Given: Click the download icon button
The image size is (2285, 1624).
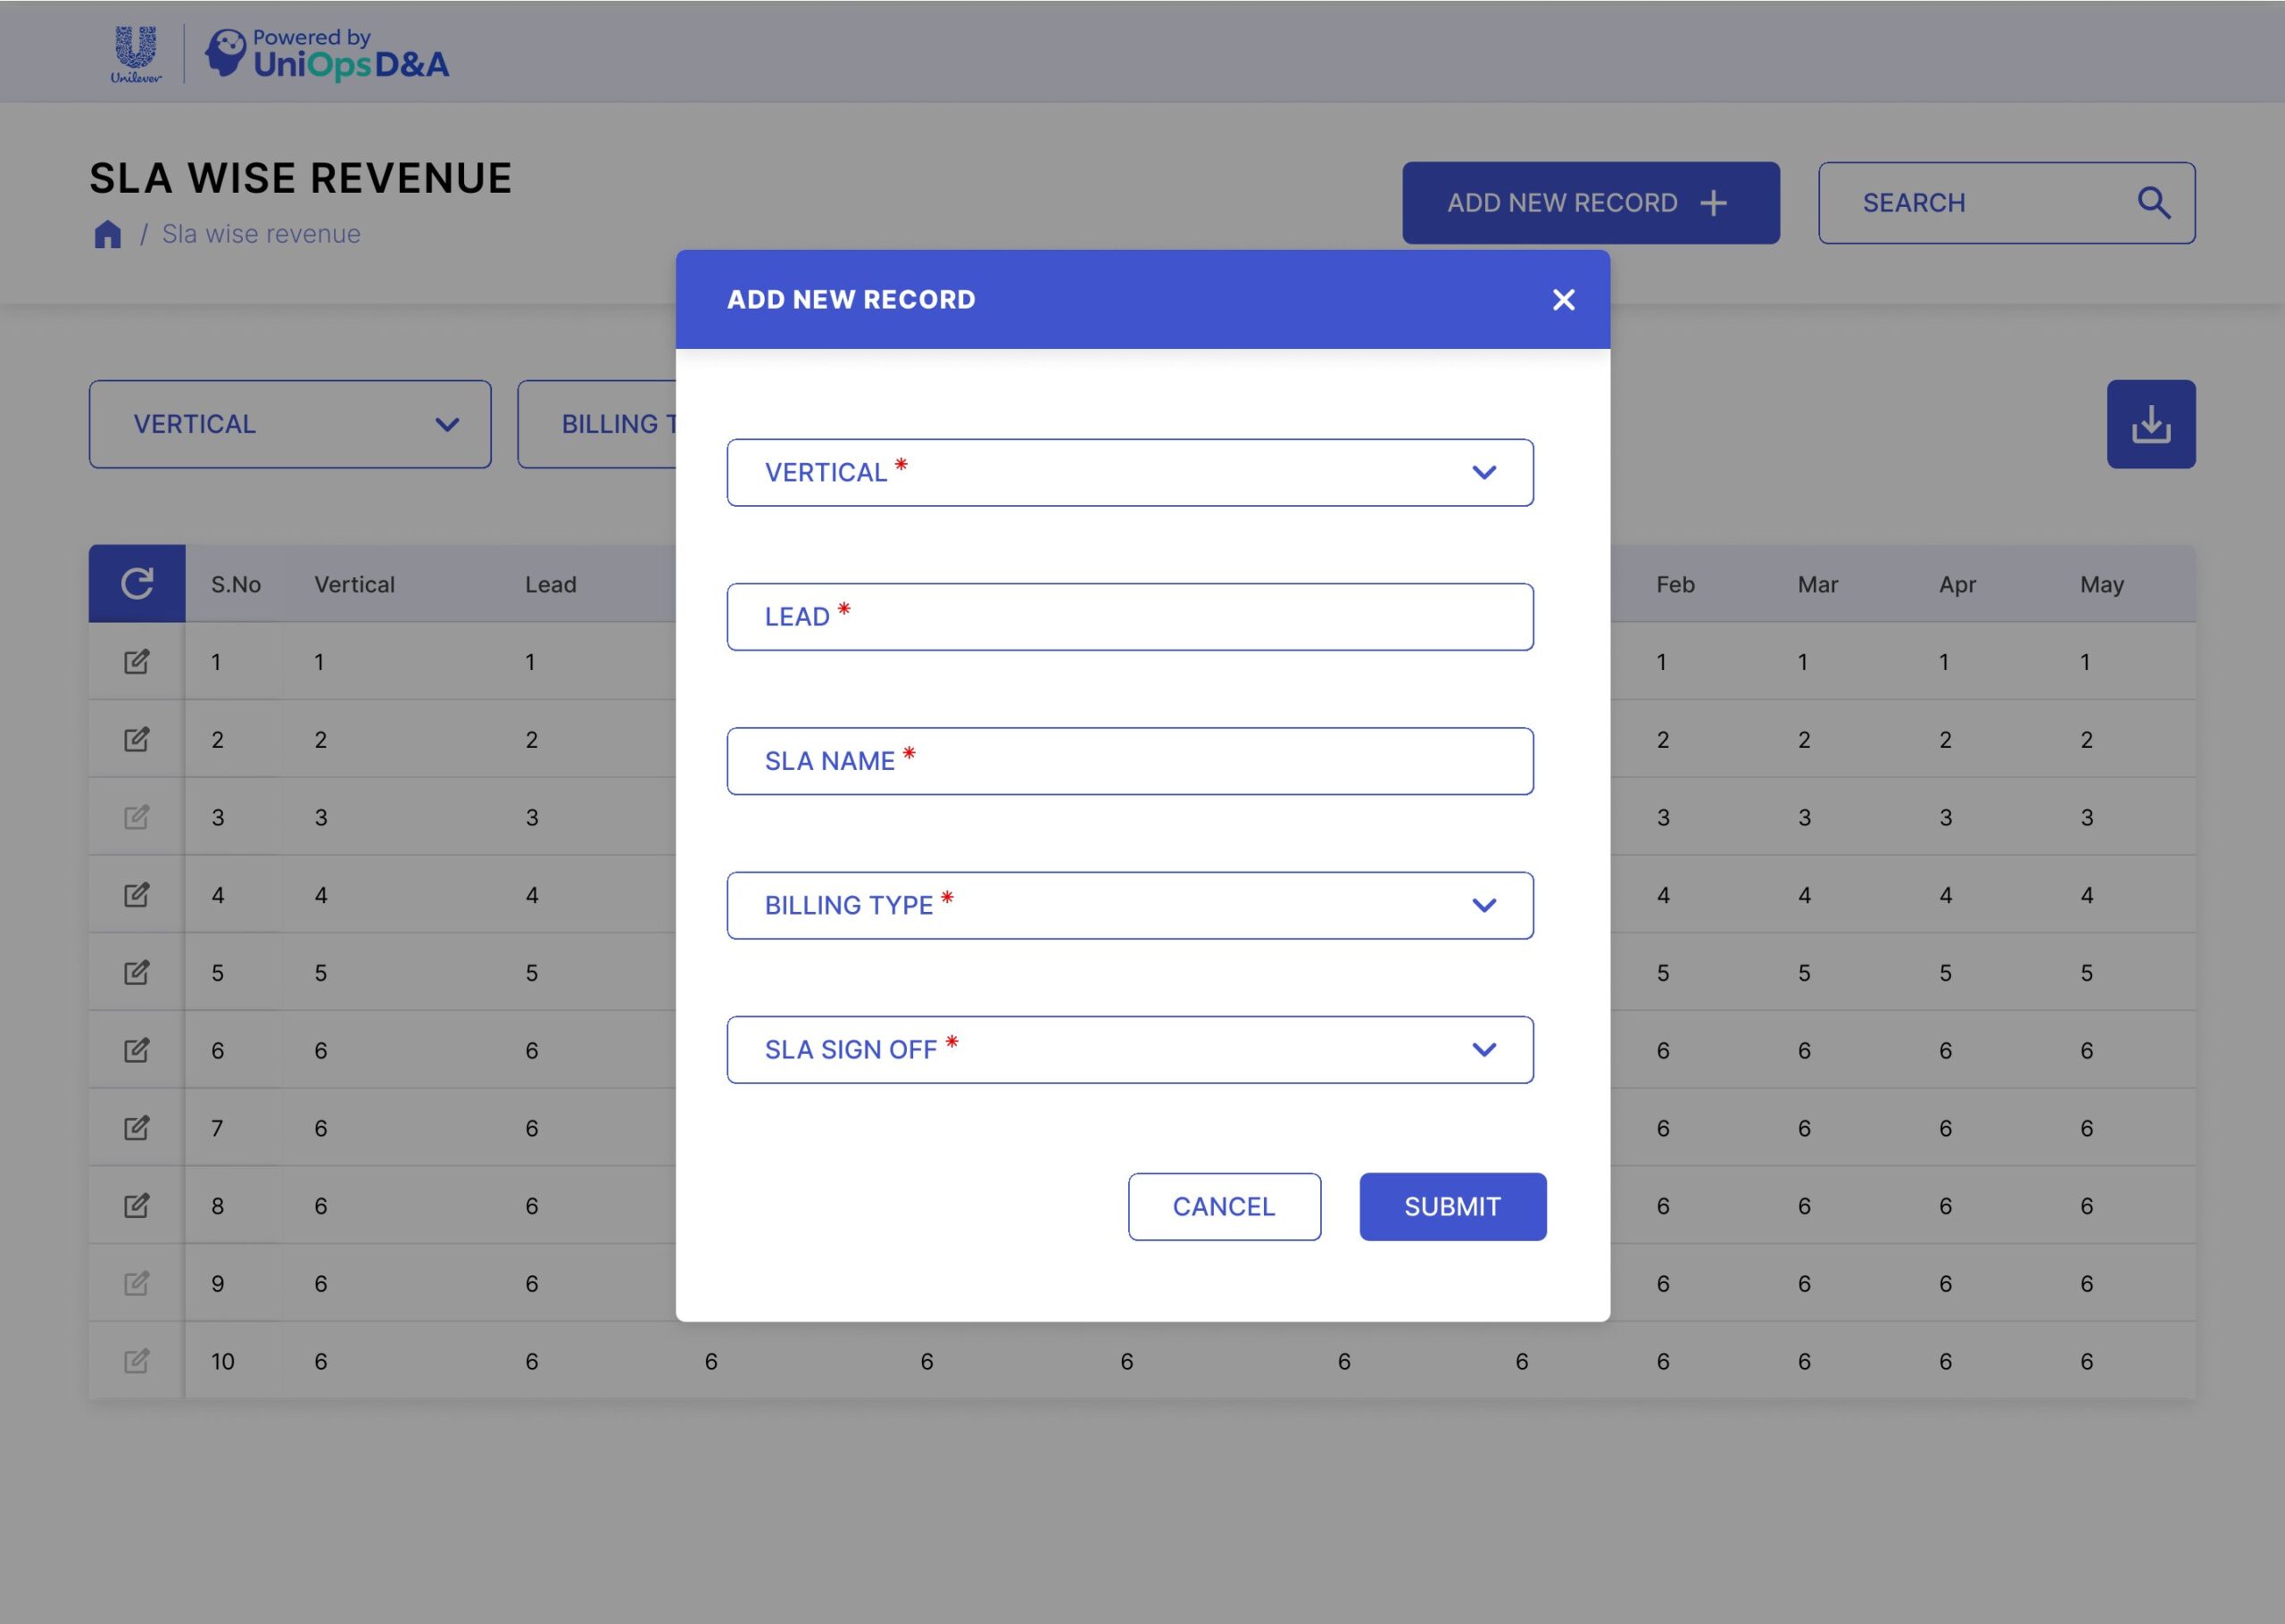Looking at the screenshot, I should click(2150, 424).
